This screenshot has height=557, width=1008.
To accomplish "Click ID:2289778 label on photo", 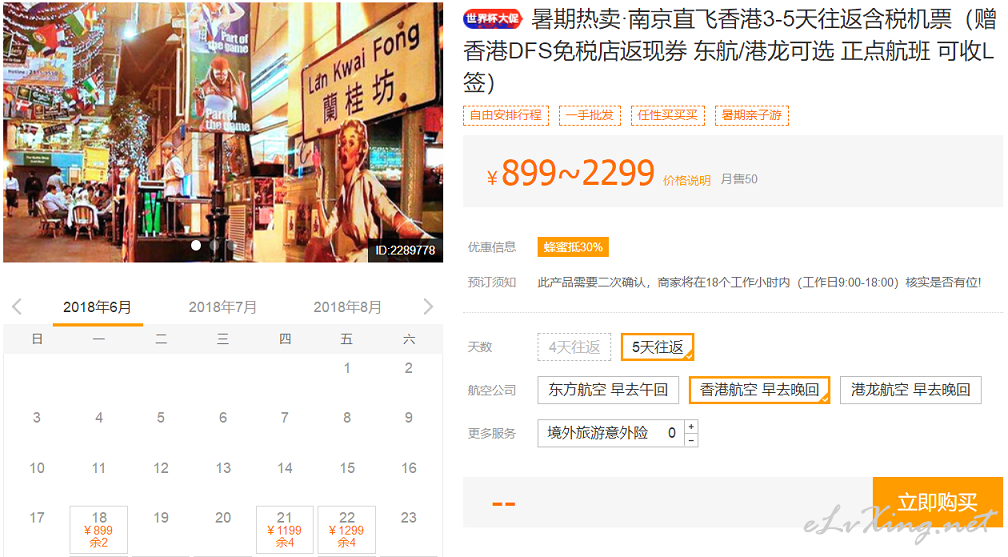I will pos(405,250).
